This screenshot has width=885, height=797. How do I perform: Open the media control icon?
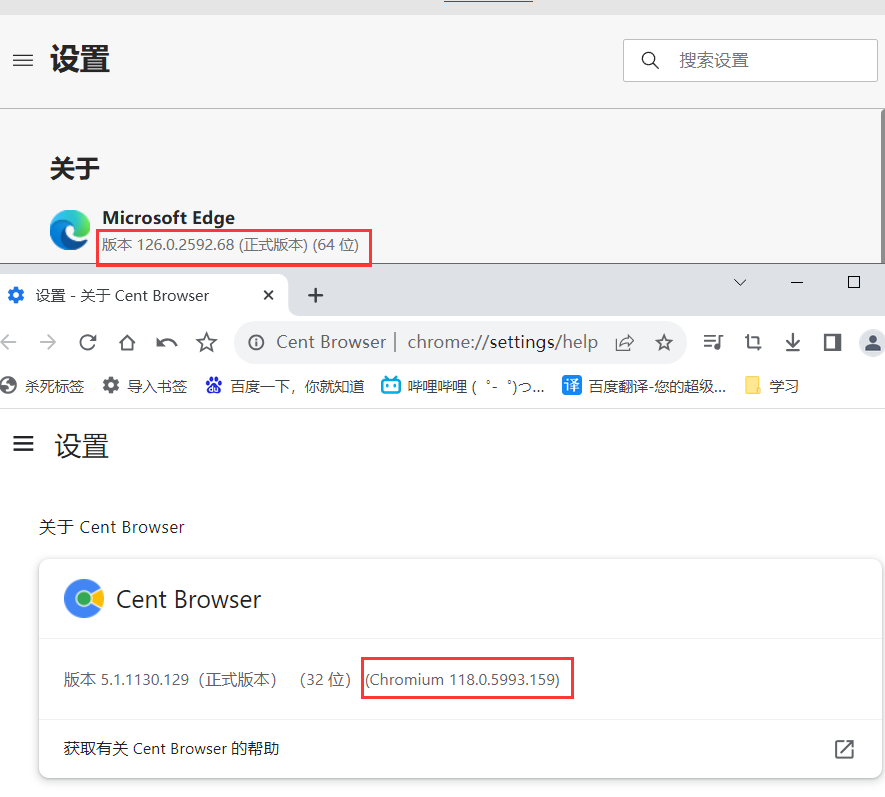713,342
